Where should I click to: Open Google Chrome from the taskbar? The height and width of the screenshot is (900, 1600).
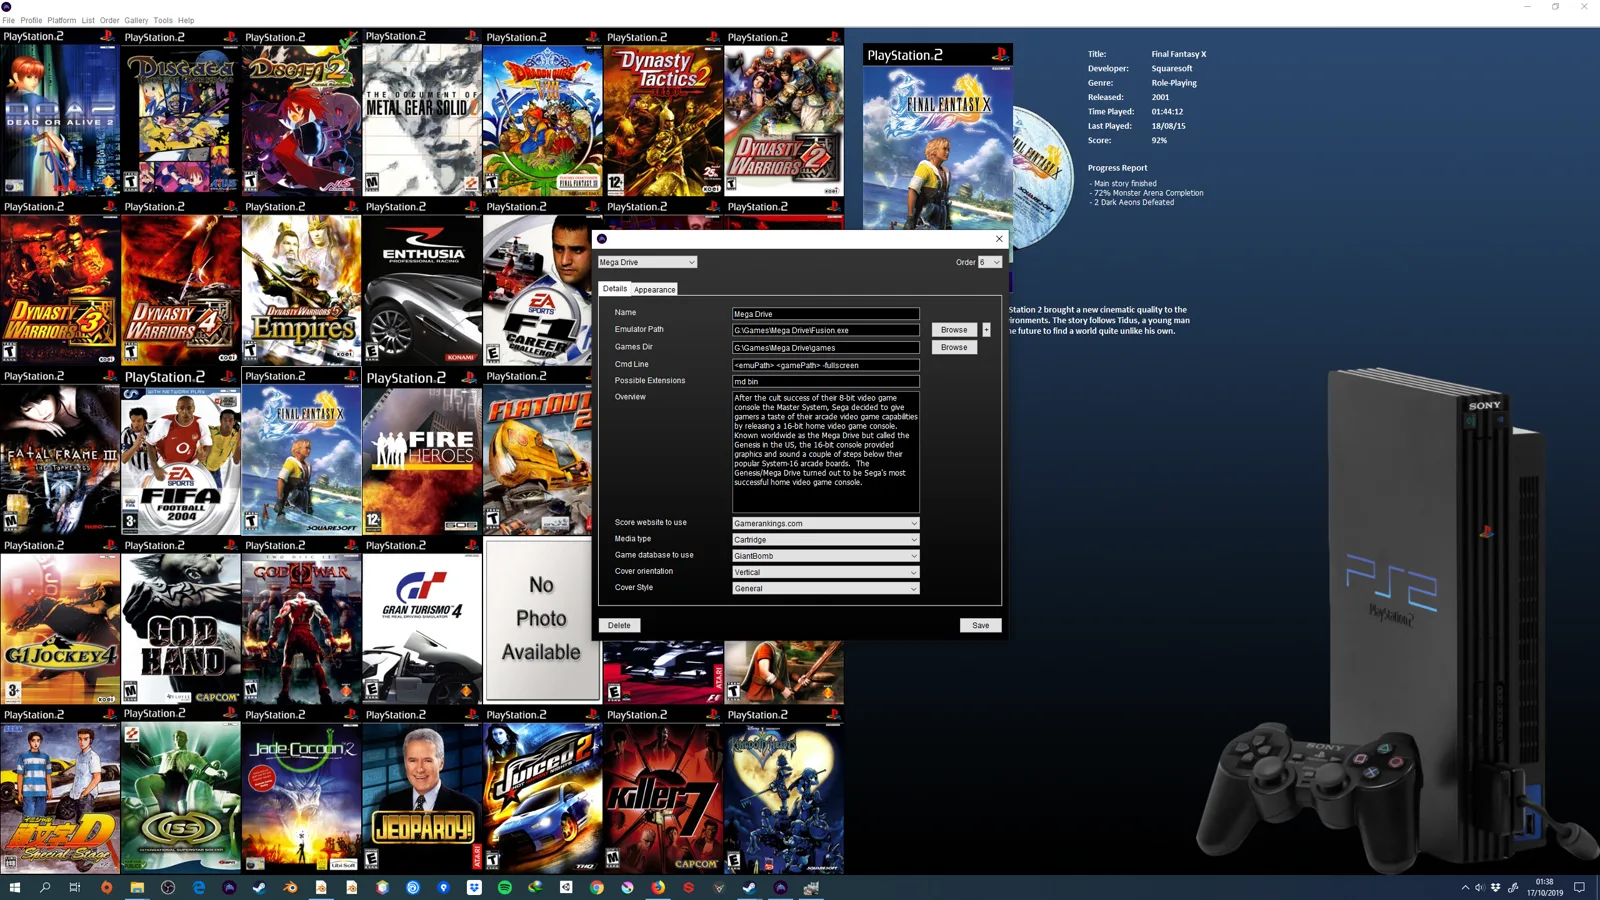tap(597, 887)
